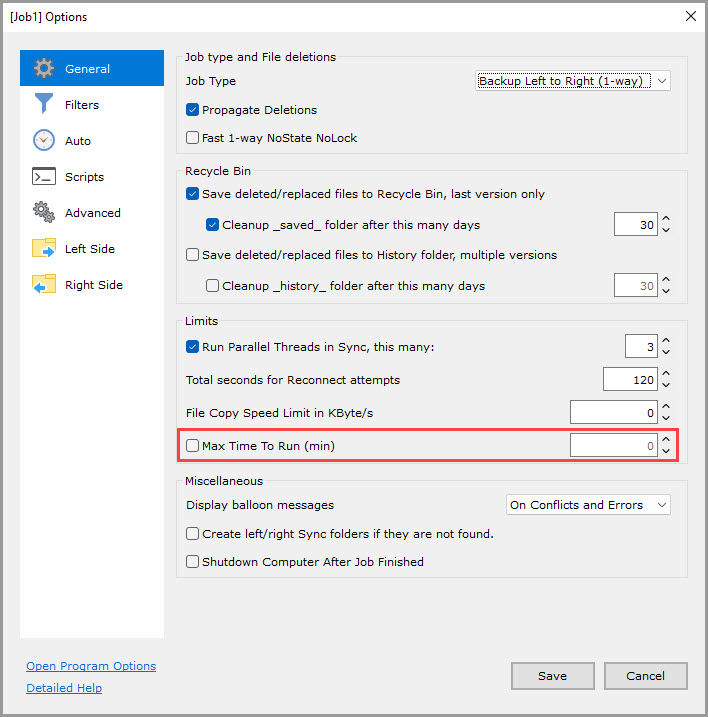The image size is (708, 717).
Task: Click the Left Side folder icon
Action: pyautogui.click(x=44, y=249)
